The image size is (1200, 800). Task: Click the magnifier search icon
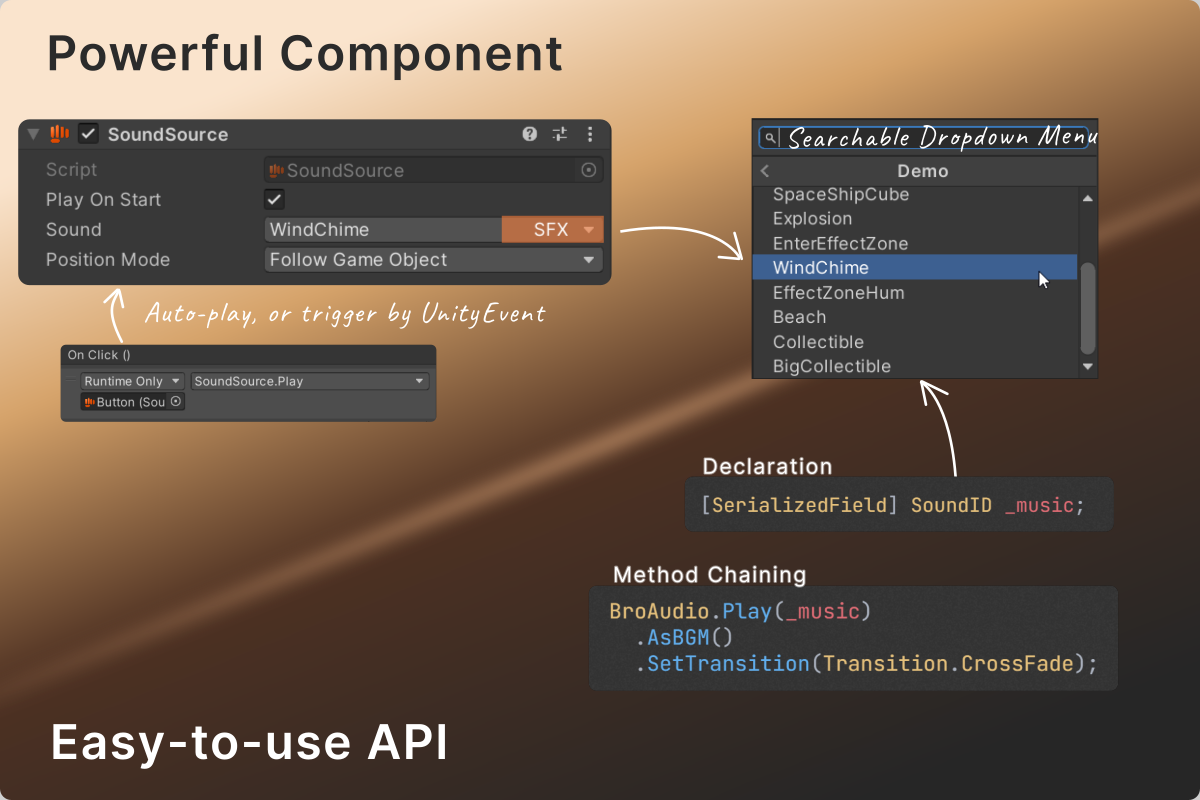pyautogui.click(x=770, y=138)
